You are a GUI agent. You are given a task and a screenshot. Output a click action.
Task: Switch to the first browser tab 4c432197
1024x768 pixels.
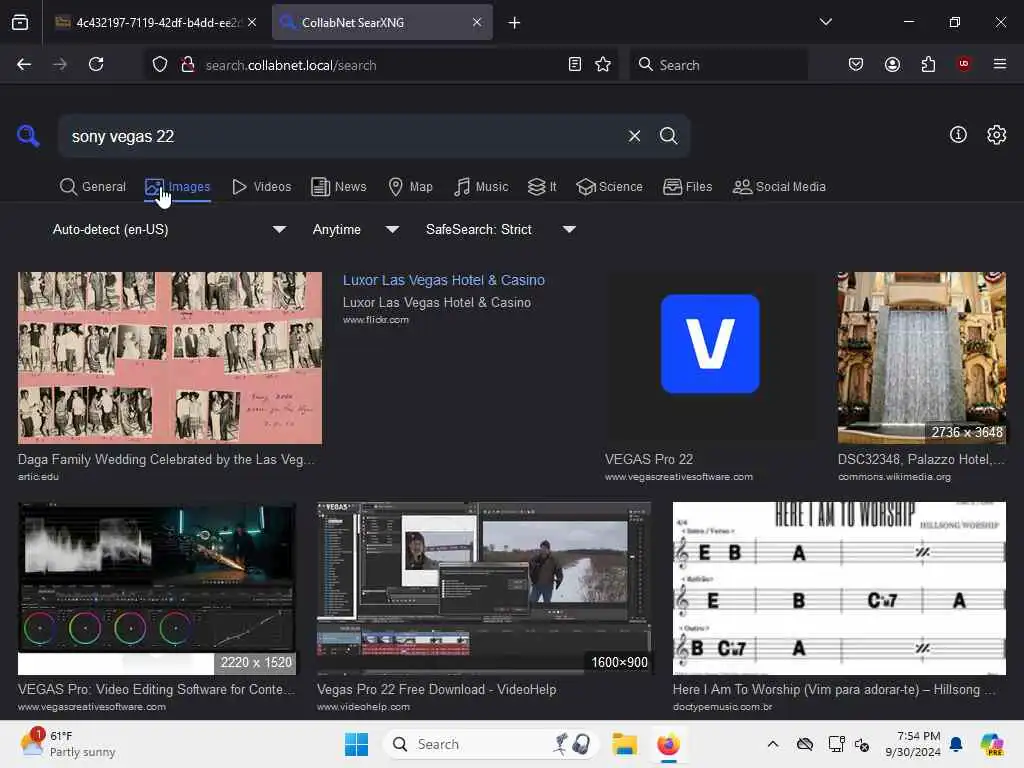[x=155, y=23]
